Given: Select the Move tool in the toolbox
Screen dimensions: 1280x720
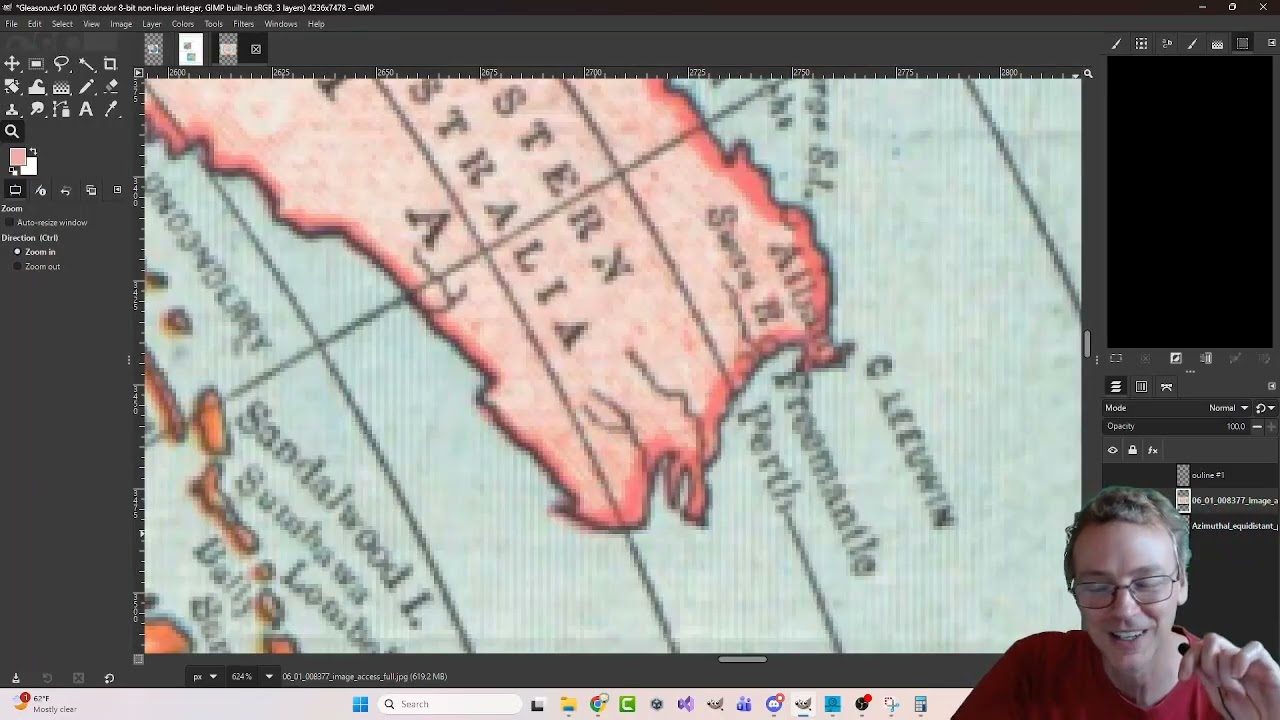Looking at the screenshot, I should pos(12,64).
